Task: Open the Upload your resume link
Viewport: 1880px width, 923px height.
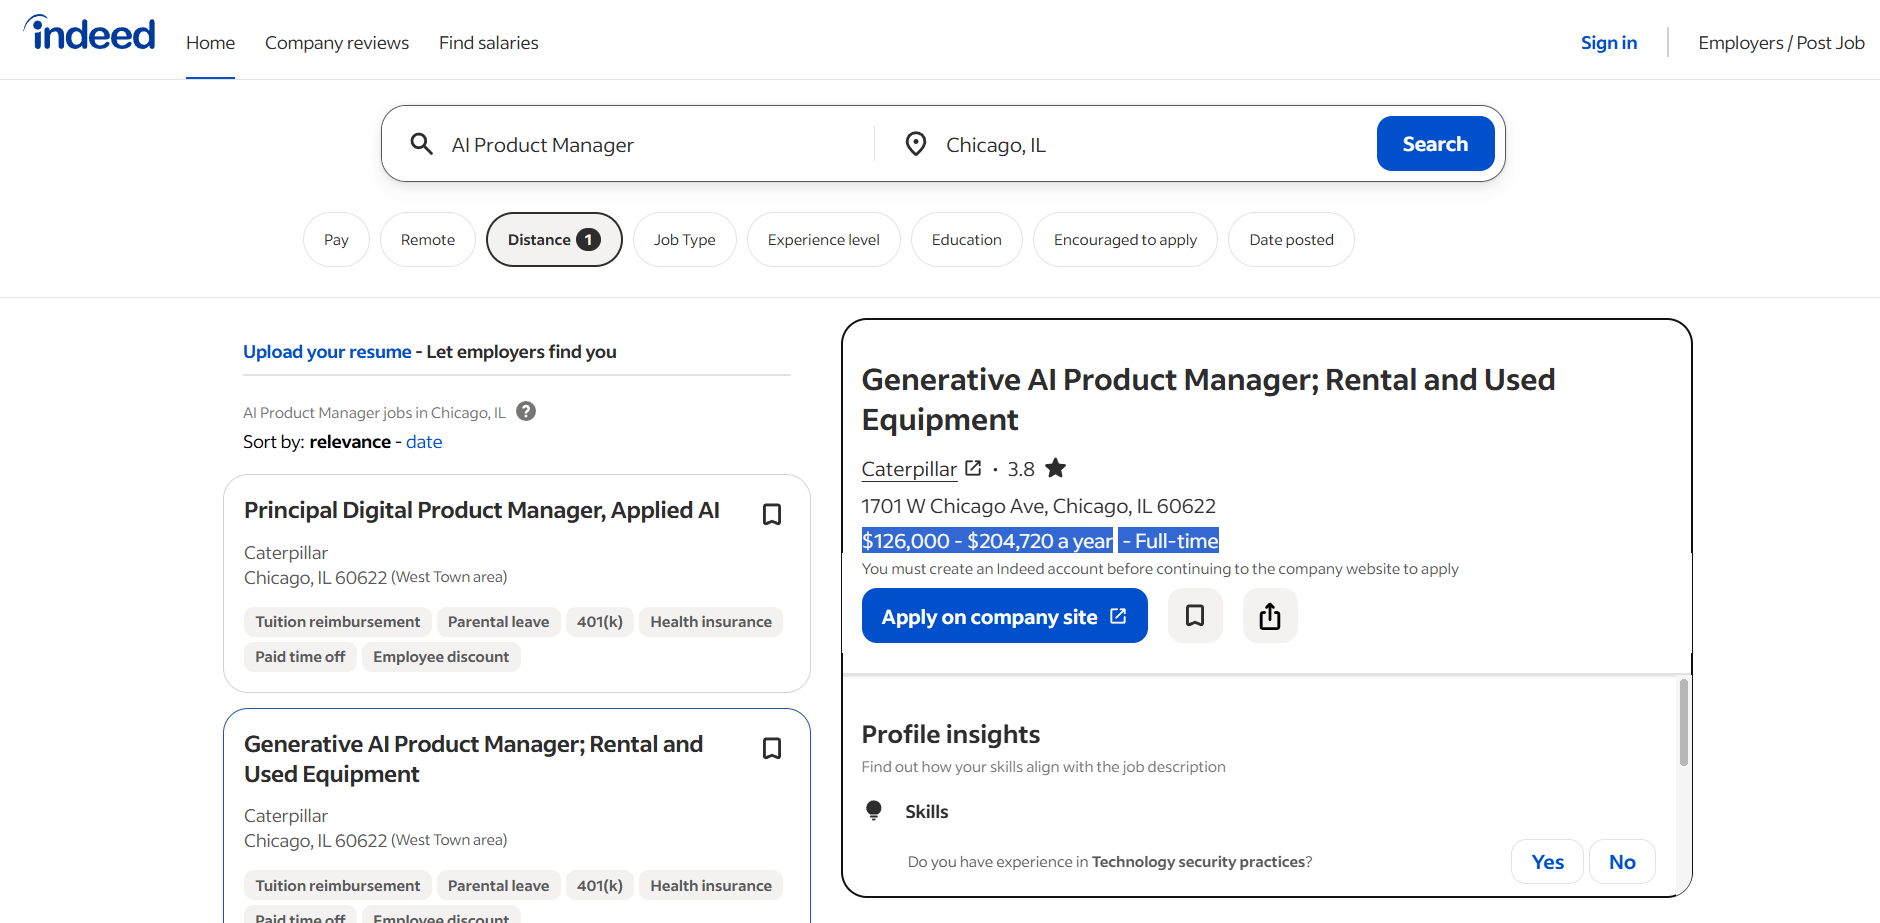Action: coord(327,351)
